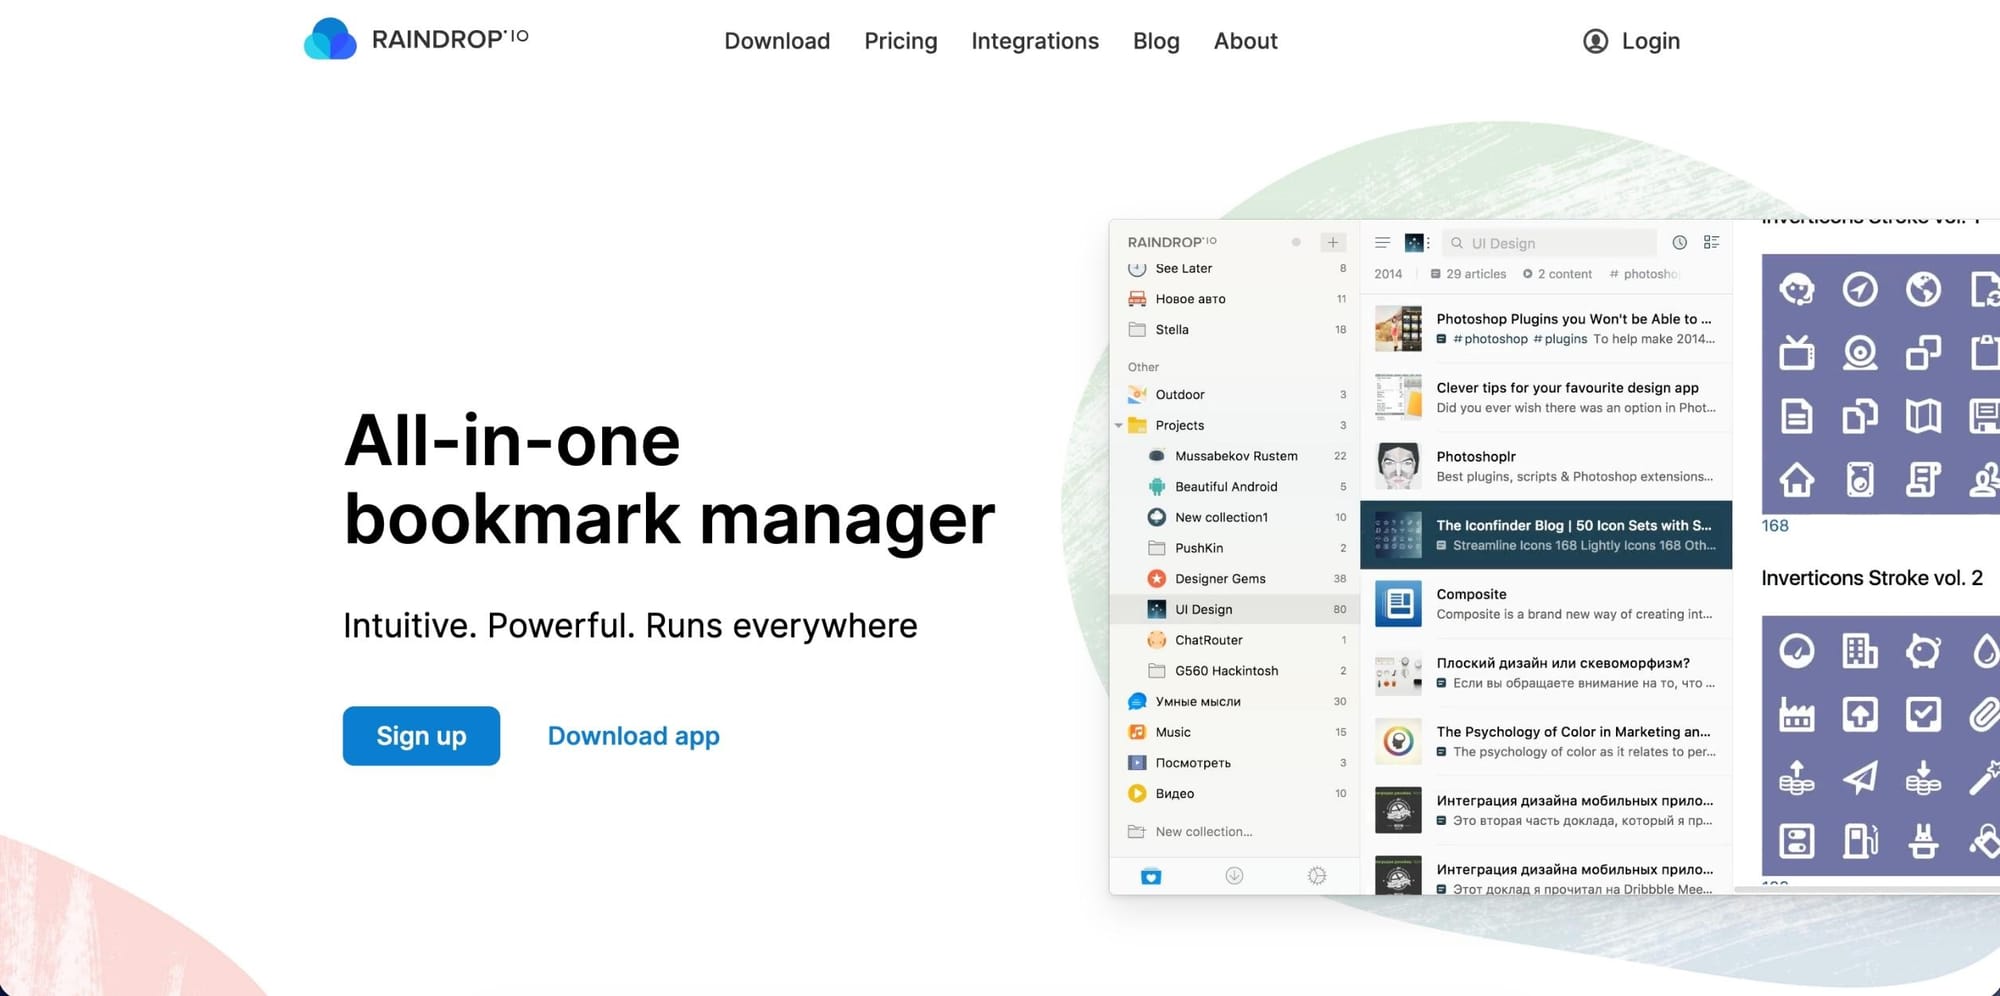2000x996 pixels.
Task: Toggle the 2 content filter
Action: click(x=1557, y=273)
